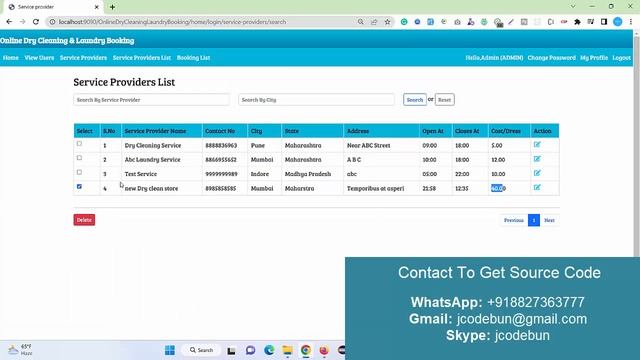Click the red Delete button
The width and height of the screenshot is (640, 360).
click(84, 220)
